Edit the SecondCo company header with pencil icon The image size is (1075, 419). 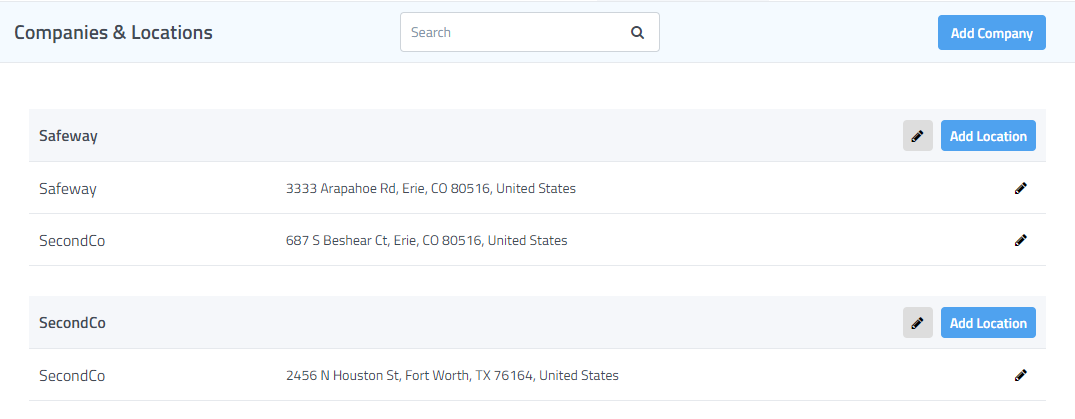[917, 323]
